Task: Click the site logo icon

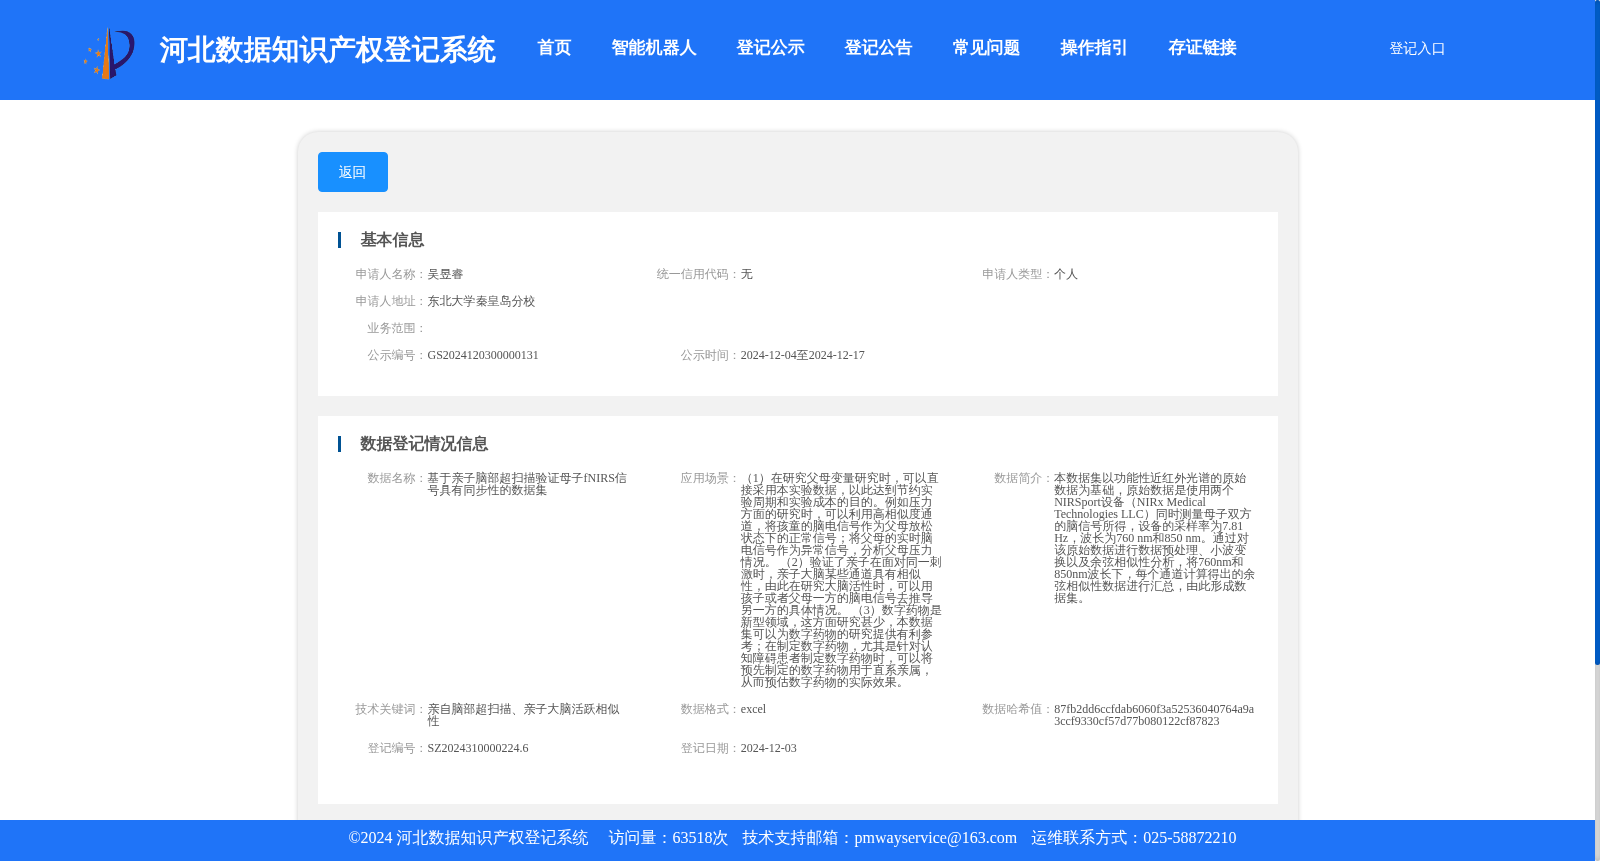Action: [x=109, y=53]
